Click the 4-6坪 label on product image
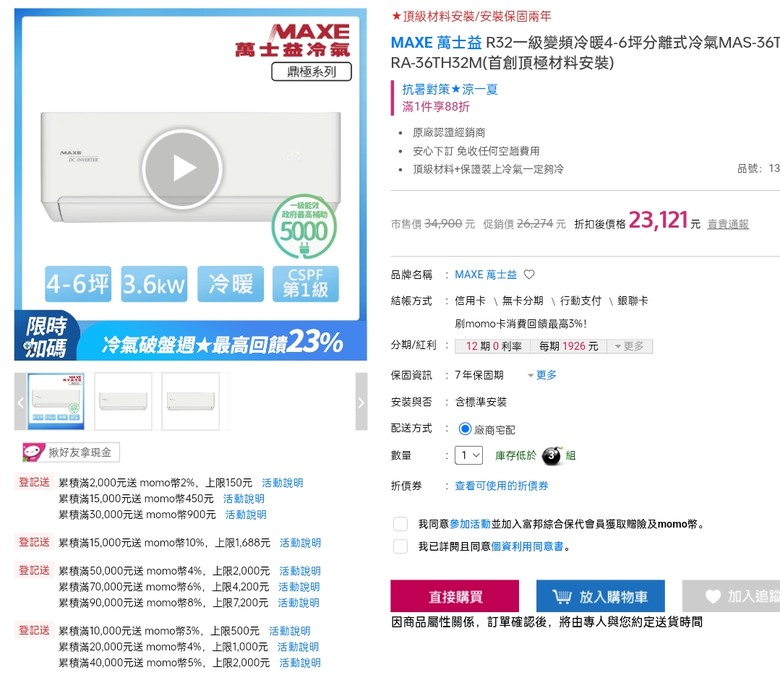780x675 pixels. pyautogui.click(x=78, y=284)
